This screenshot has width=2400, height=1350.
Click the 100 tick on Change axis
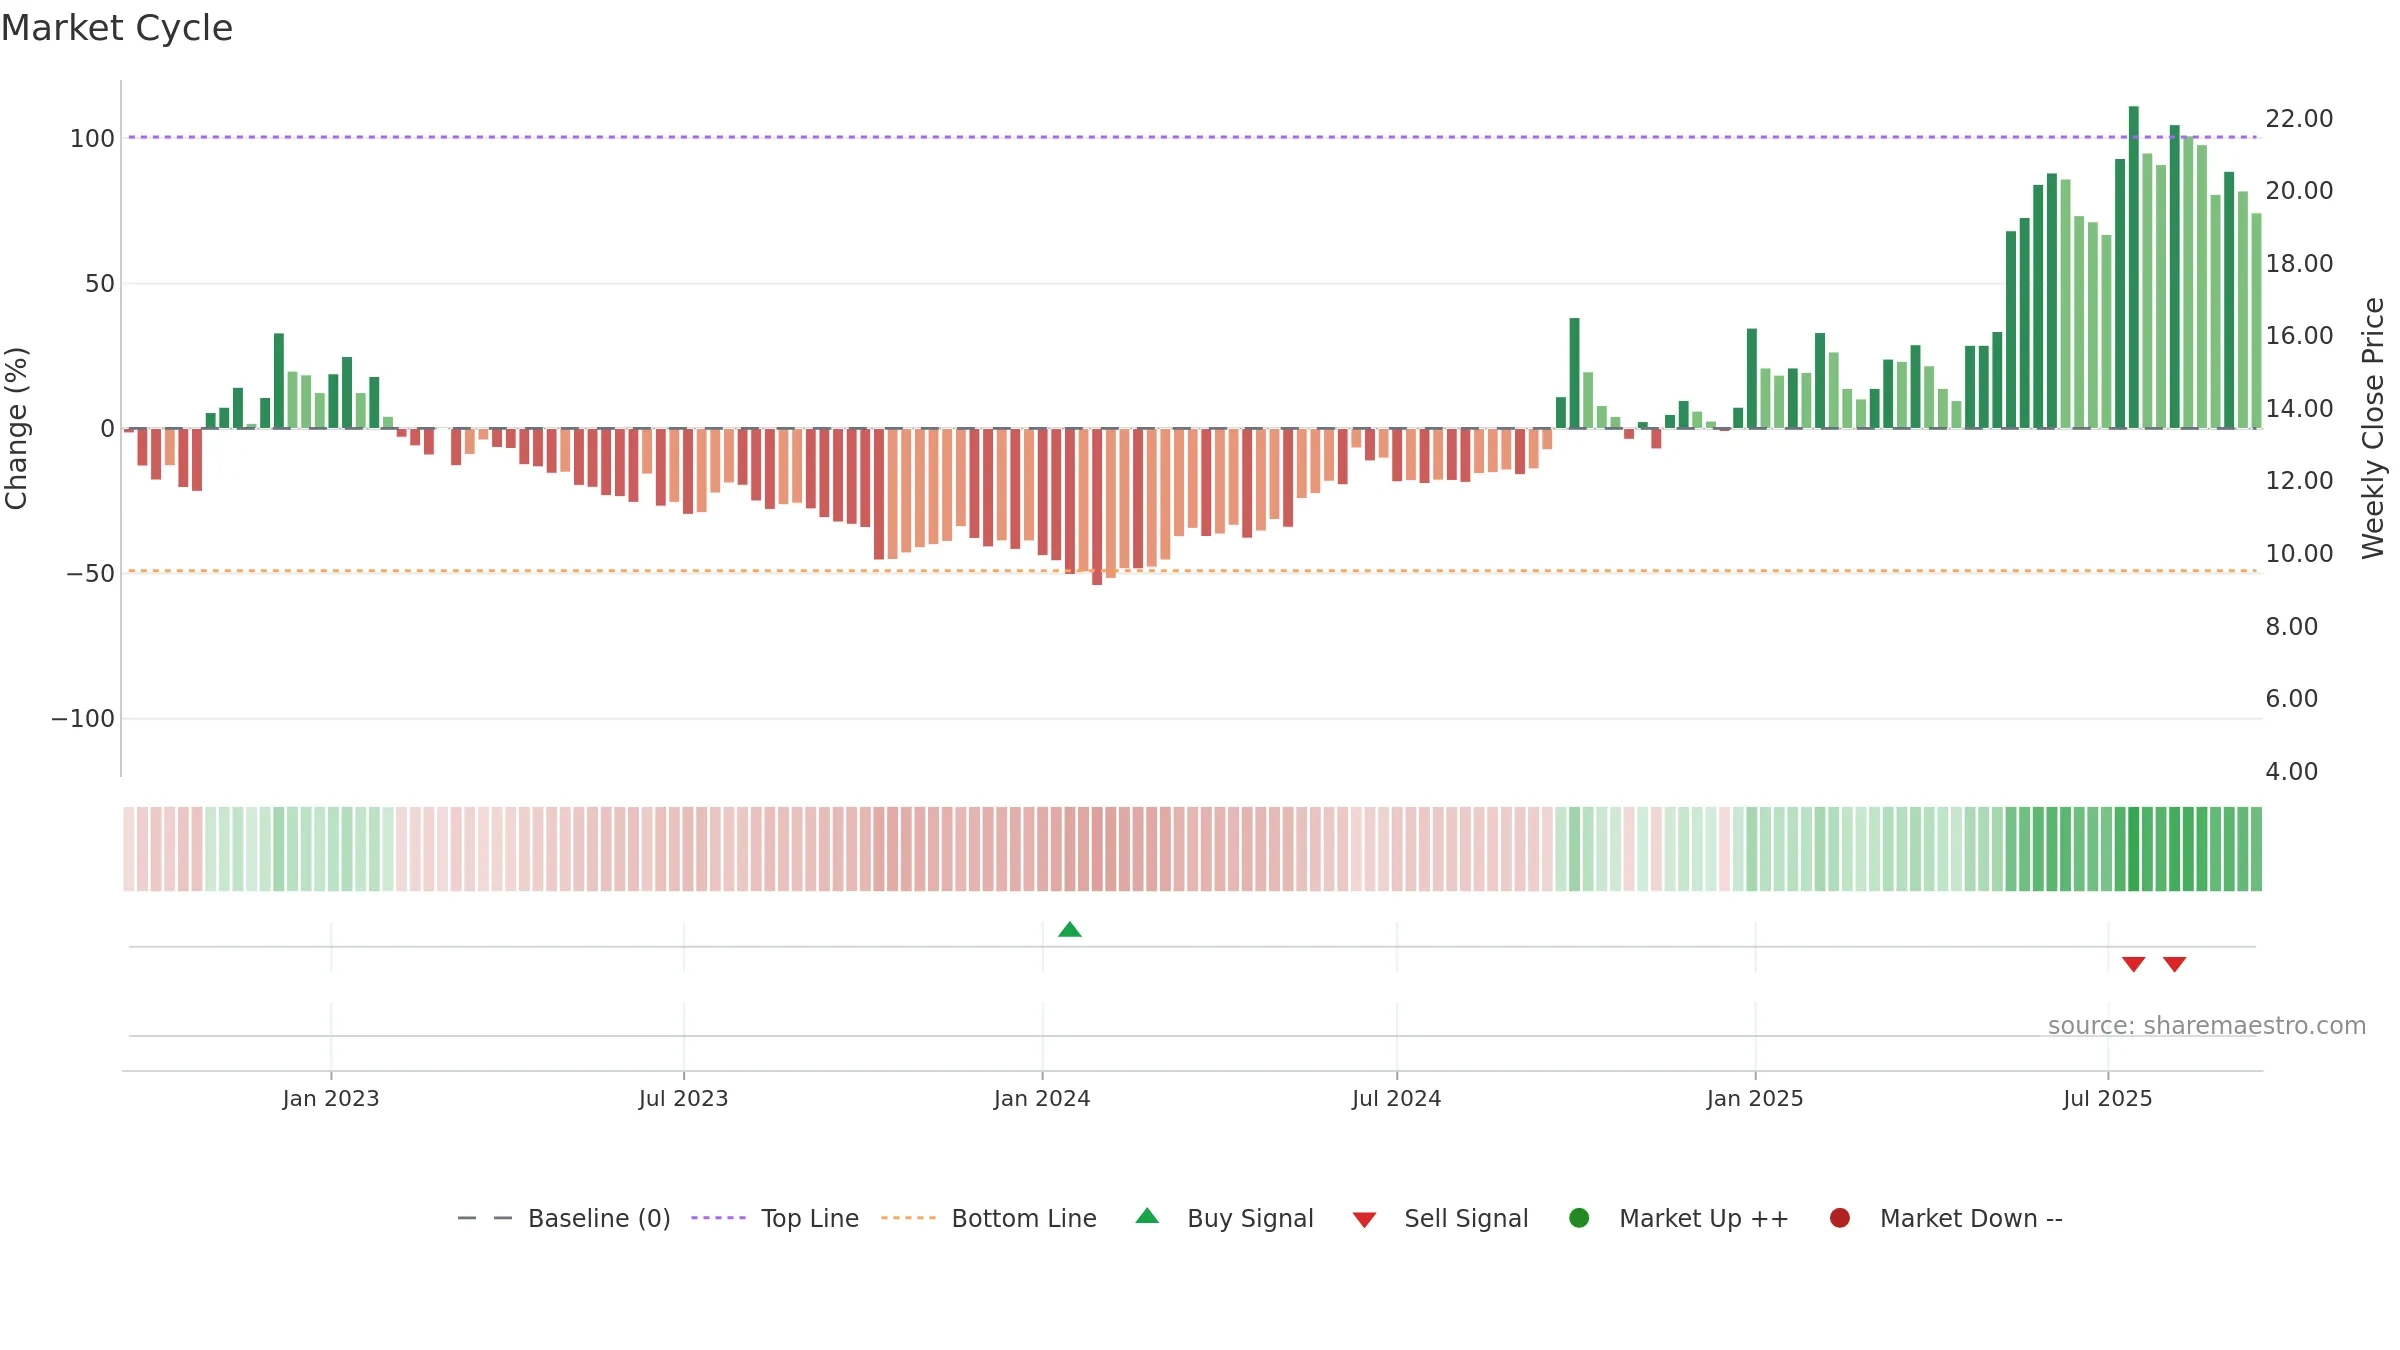tap(92, 139)
